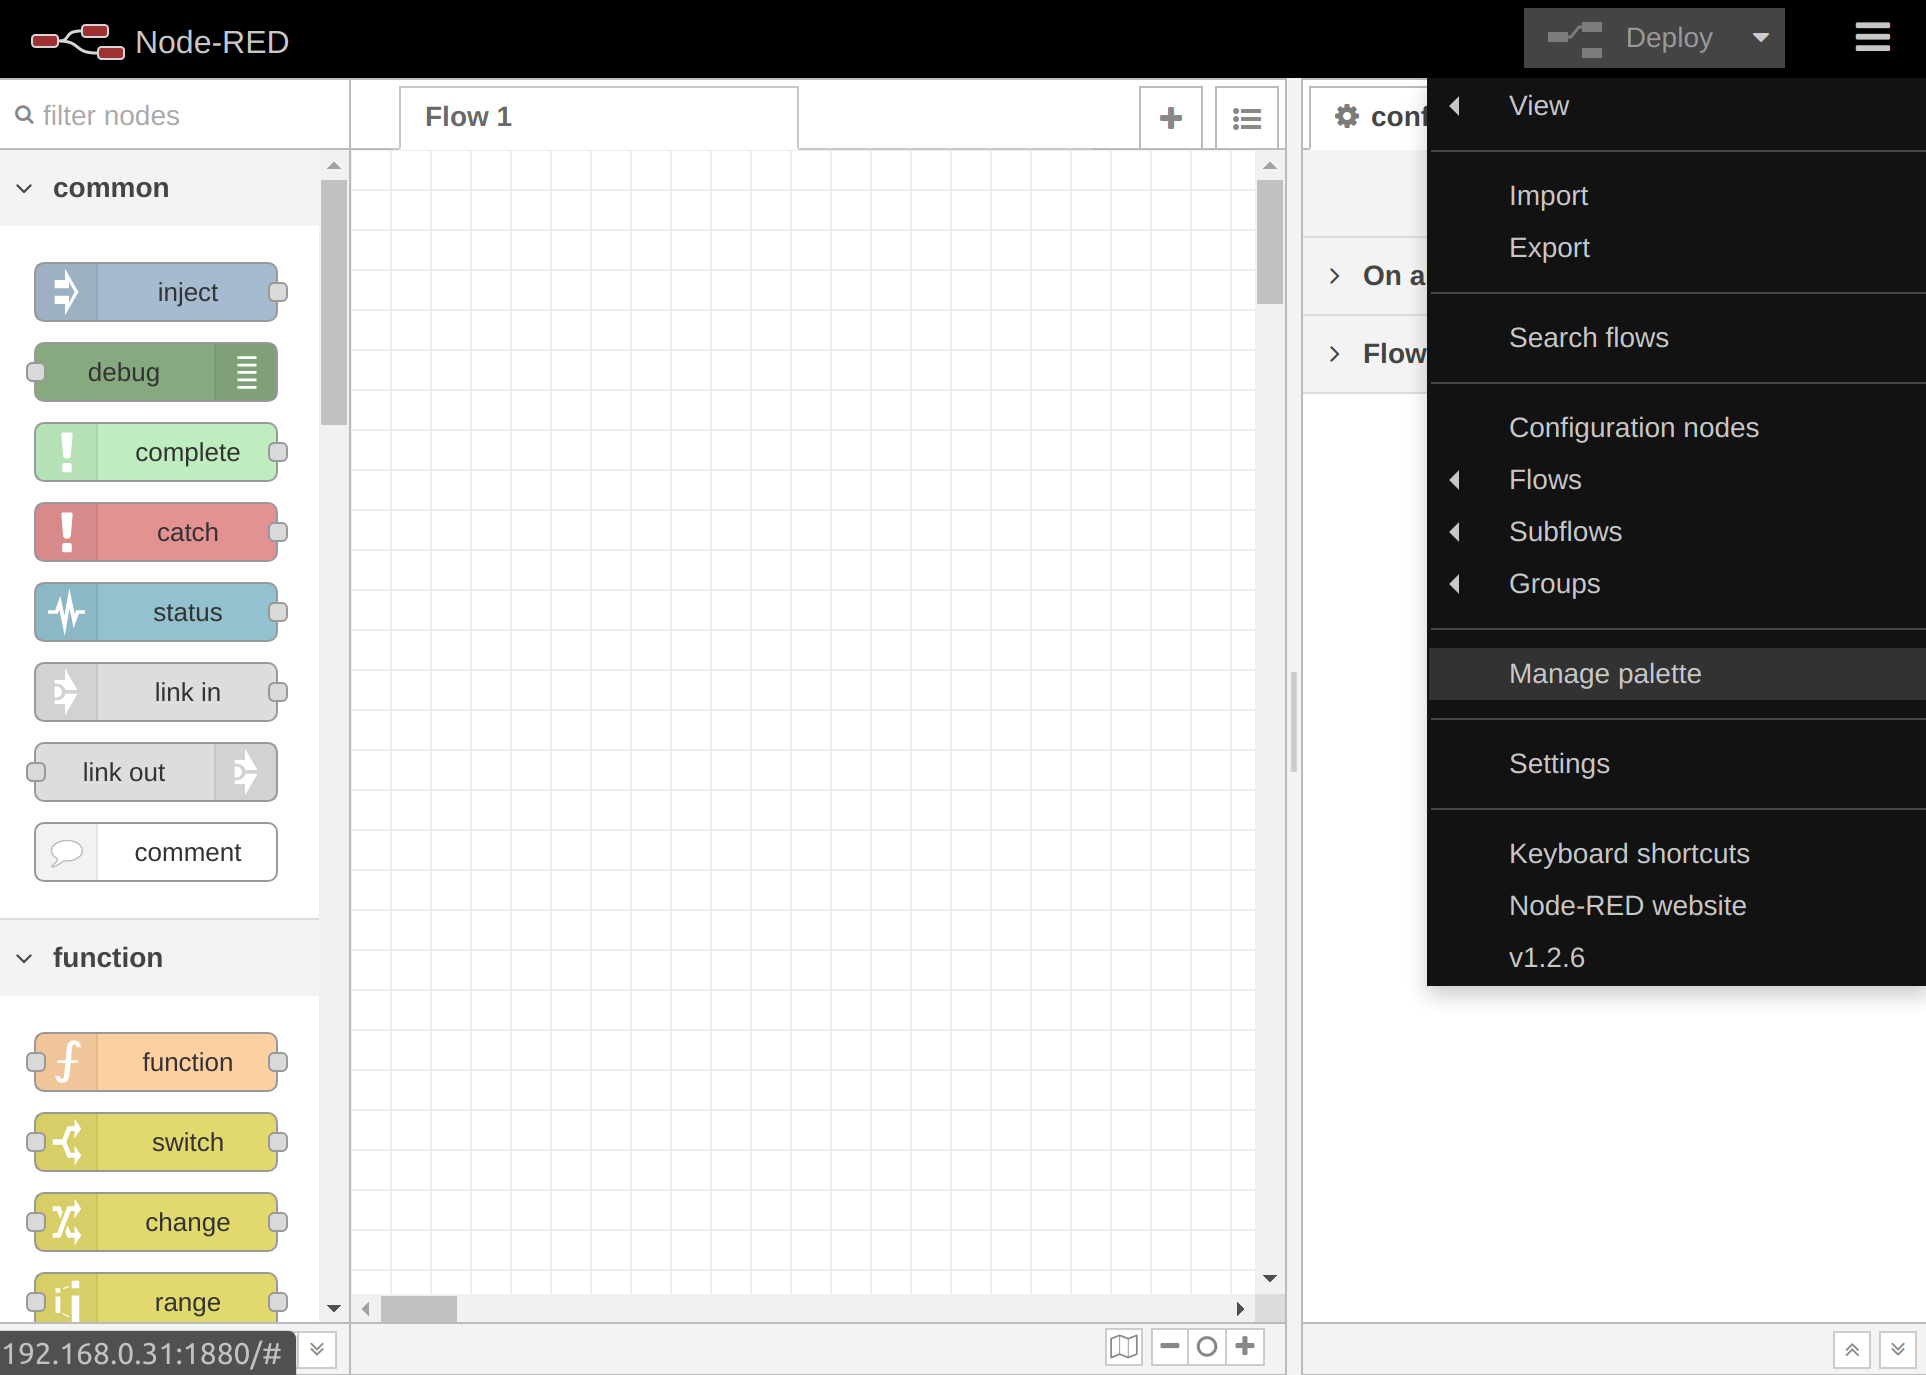Choose Search flows menu item
This screenshot has width=1926, height=1375.
(1678, 338)
